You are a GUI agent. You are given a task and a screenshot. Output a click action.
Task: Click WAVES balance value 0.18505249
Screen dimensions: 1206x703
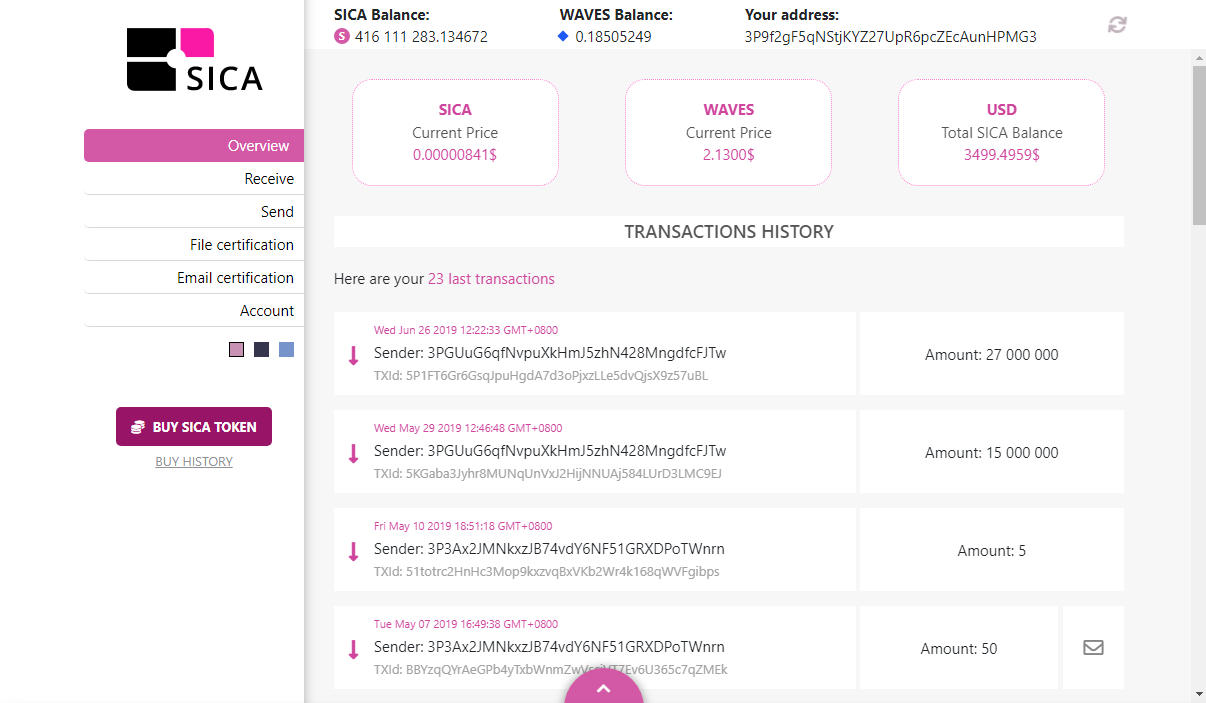613,37
